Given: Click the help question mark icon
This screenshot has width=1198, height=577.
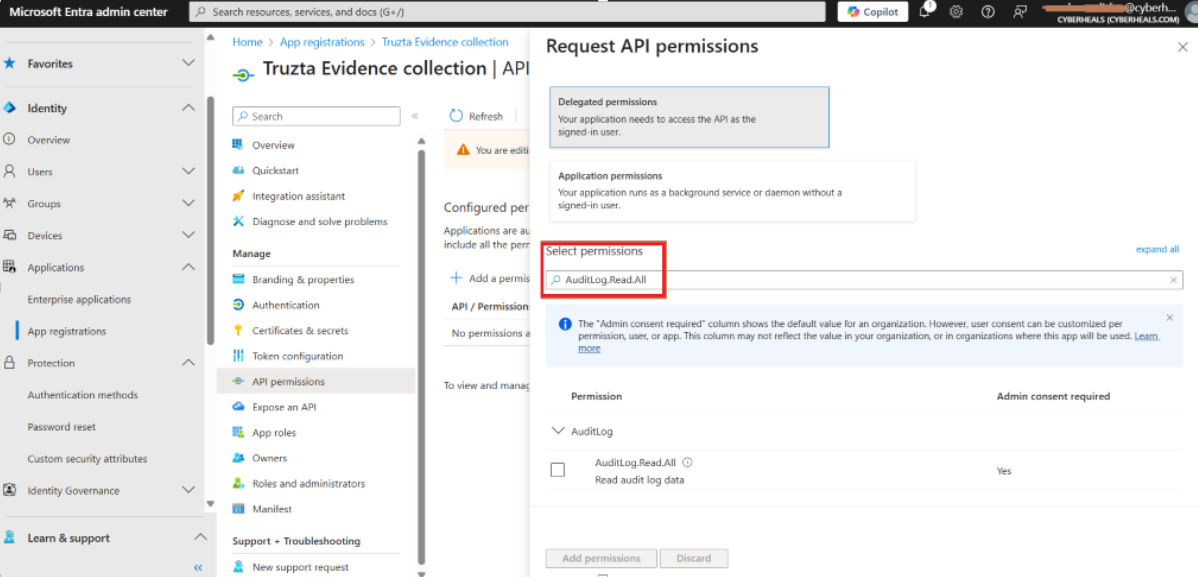Looking at the screenshot, I should 987,12.
